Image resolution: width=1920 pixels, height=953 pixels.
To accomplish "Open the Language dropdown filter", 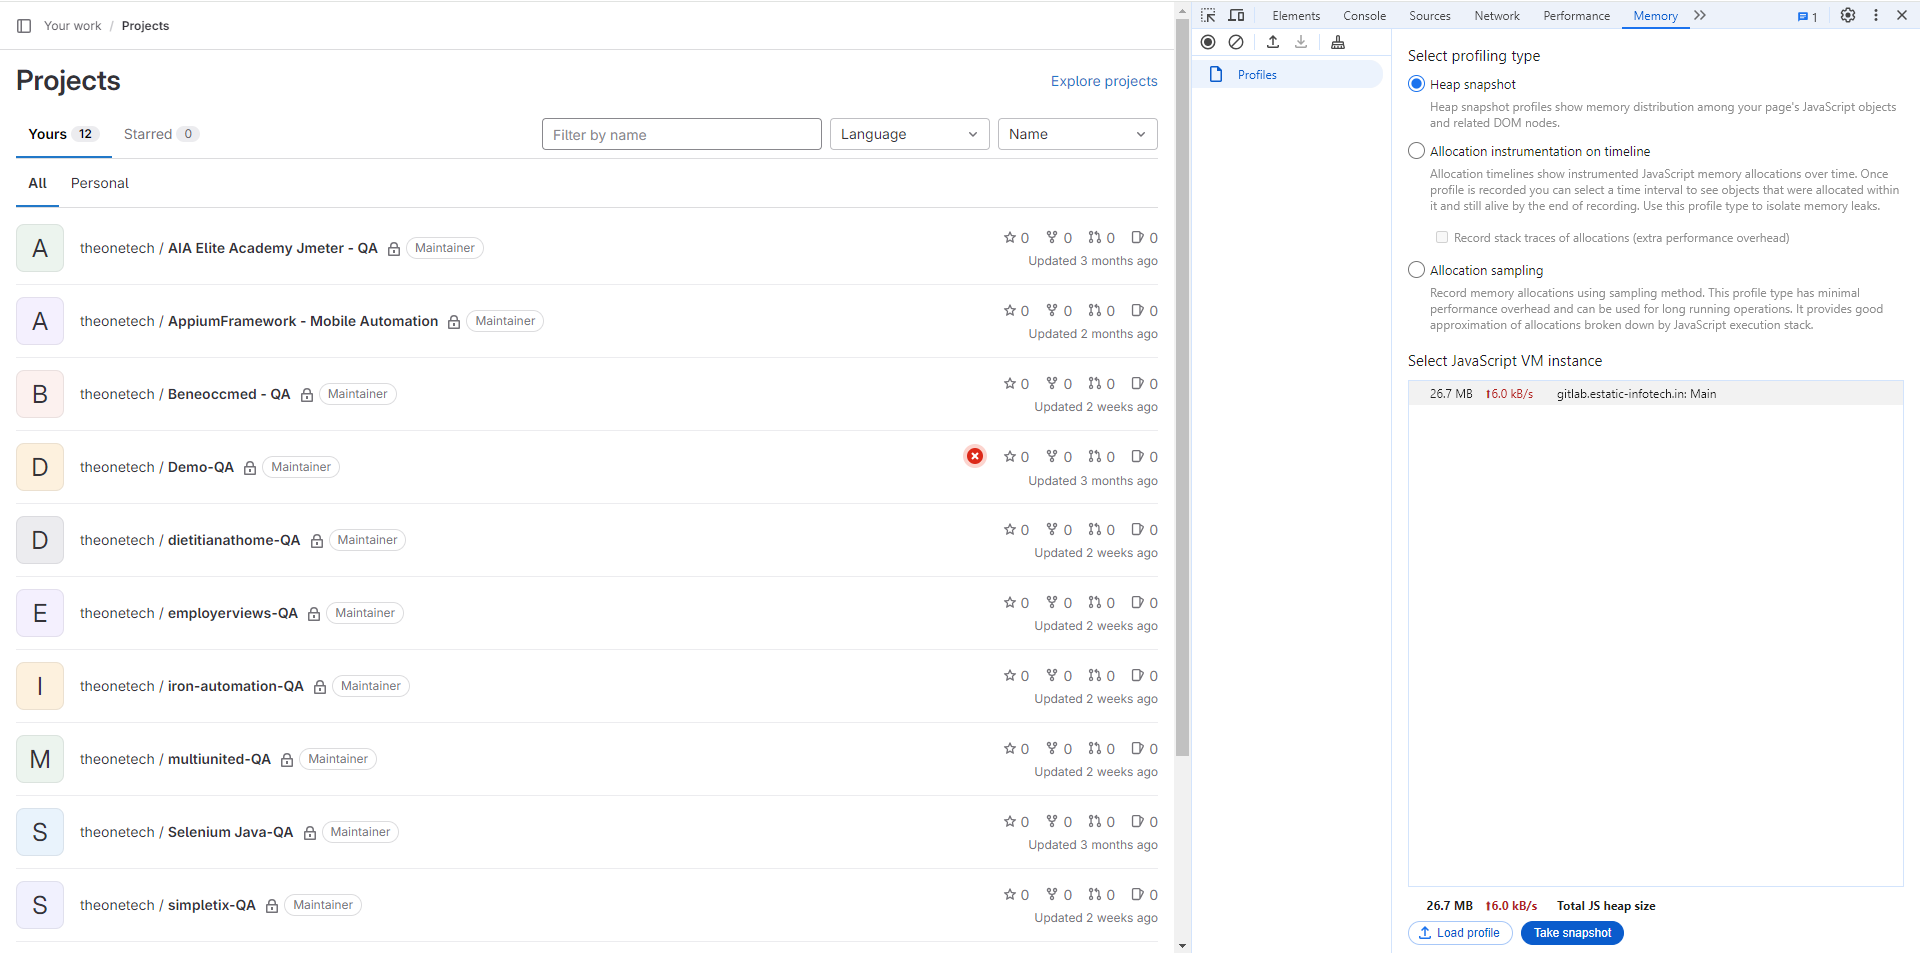I will 909,134.
